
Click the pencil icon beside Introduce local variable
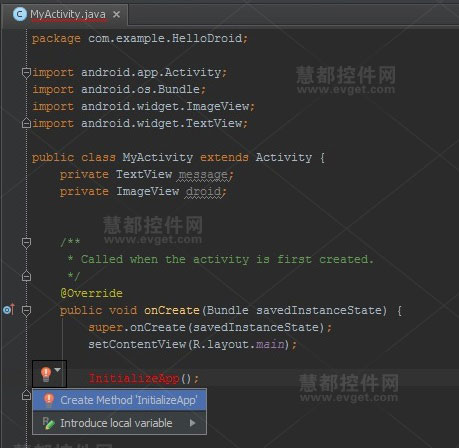[x=48, y=423]
